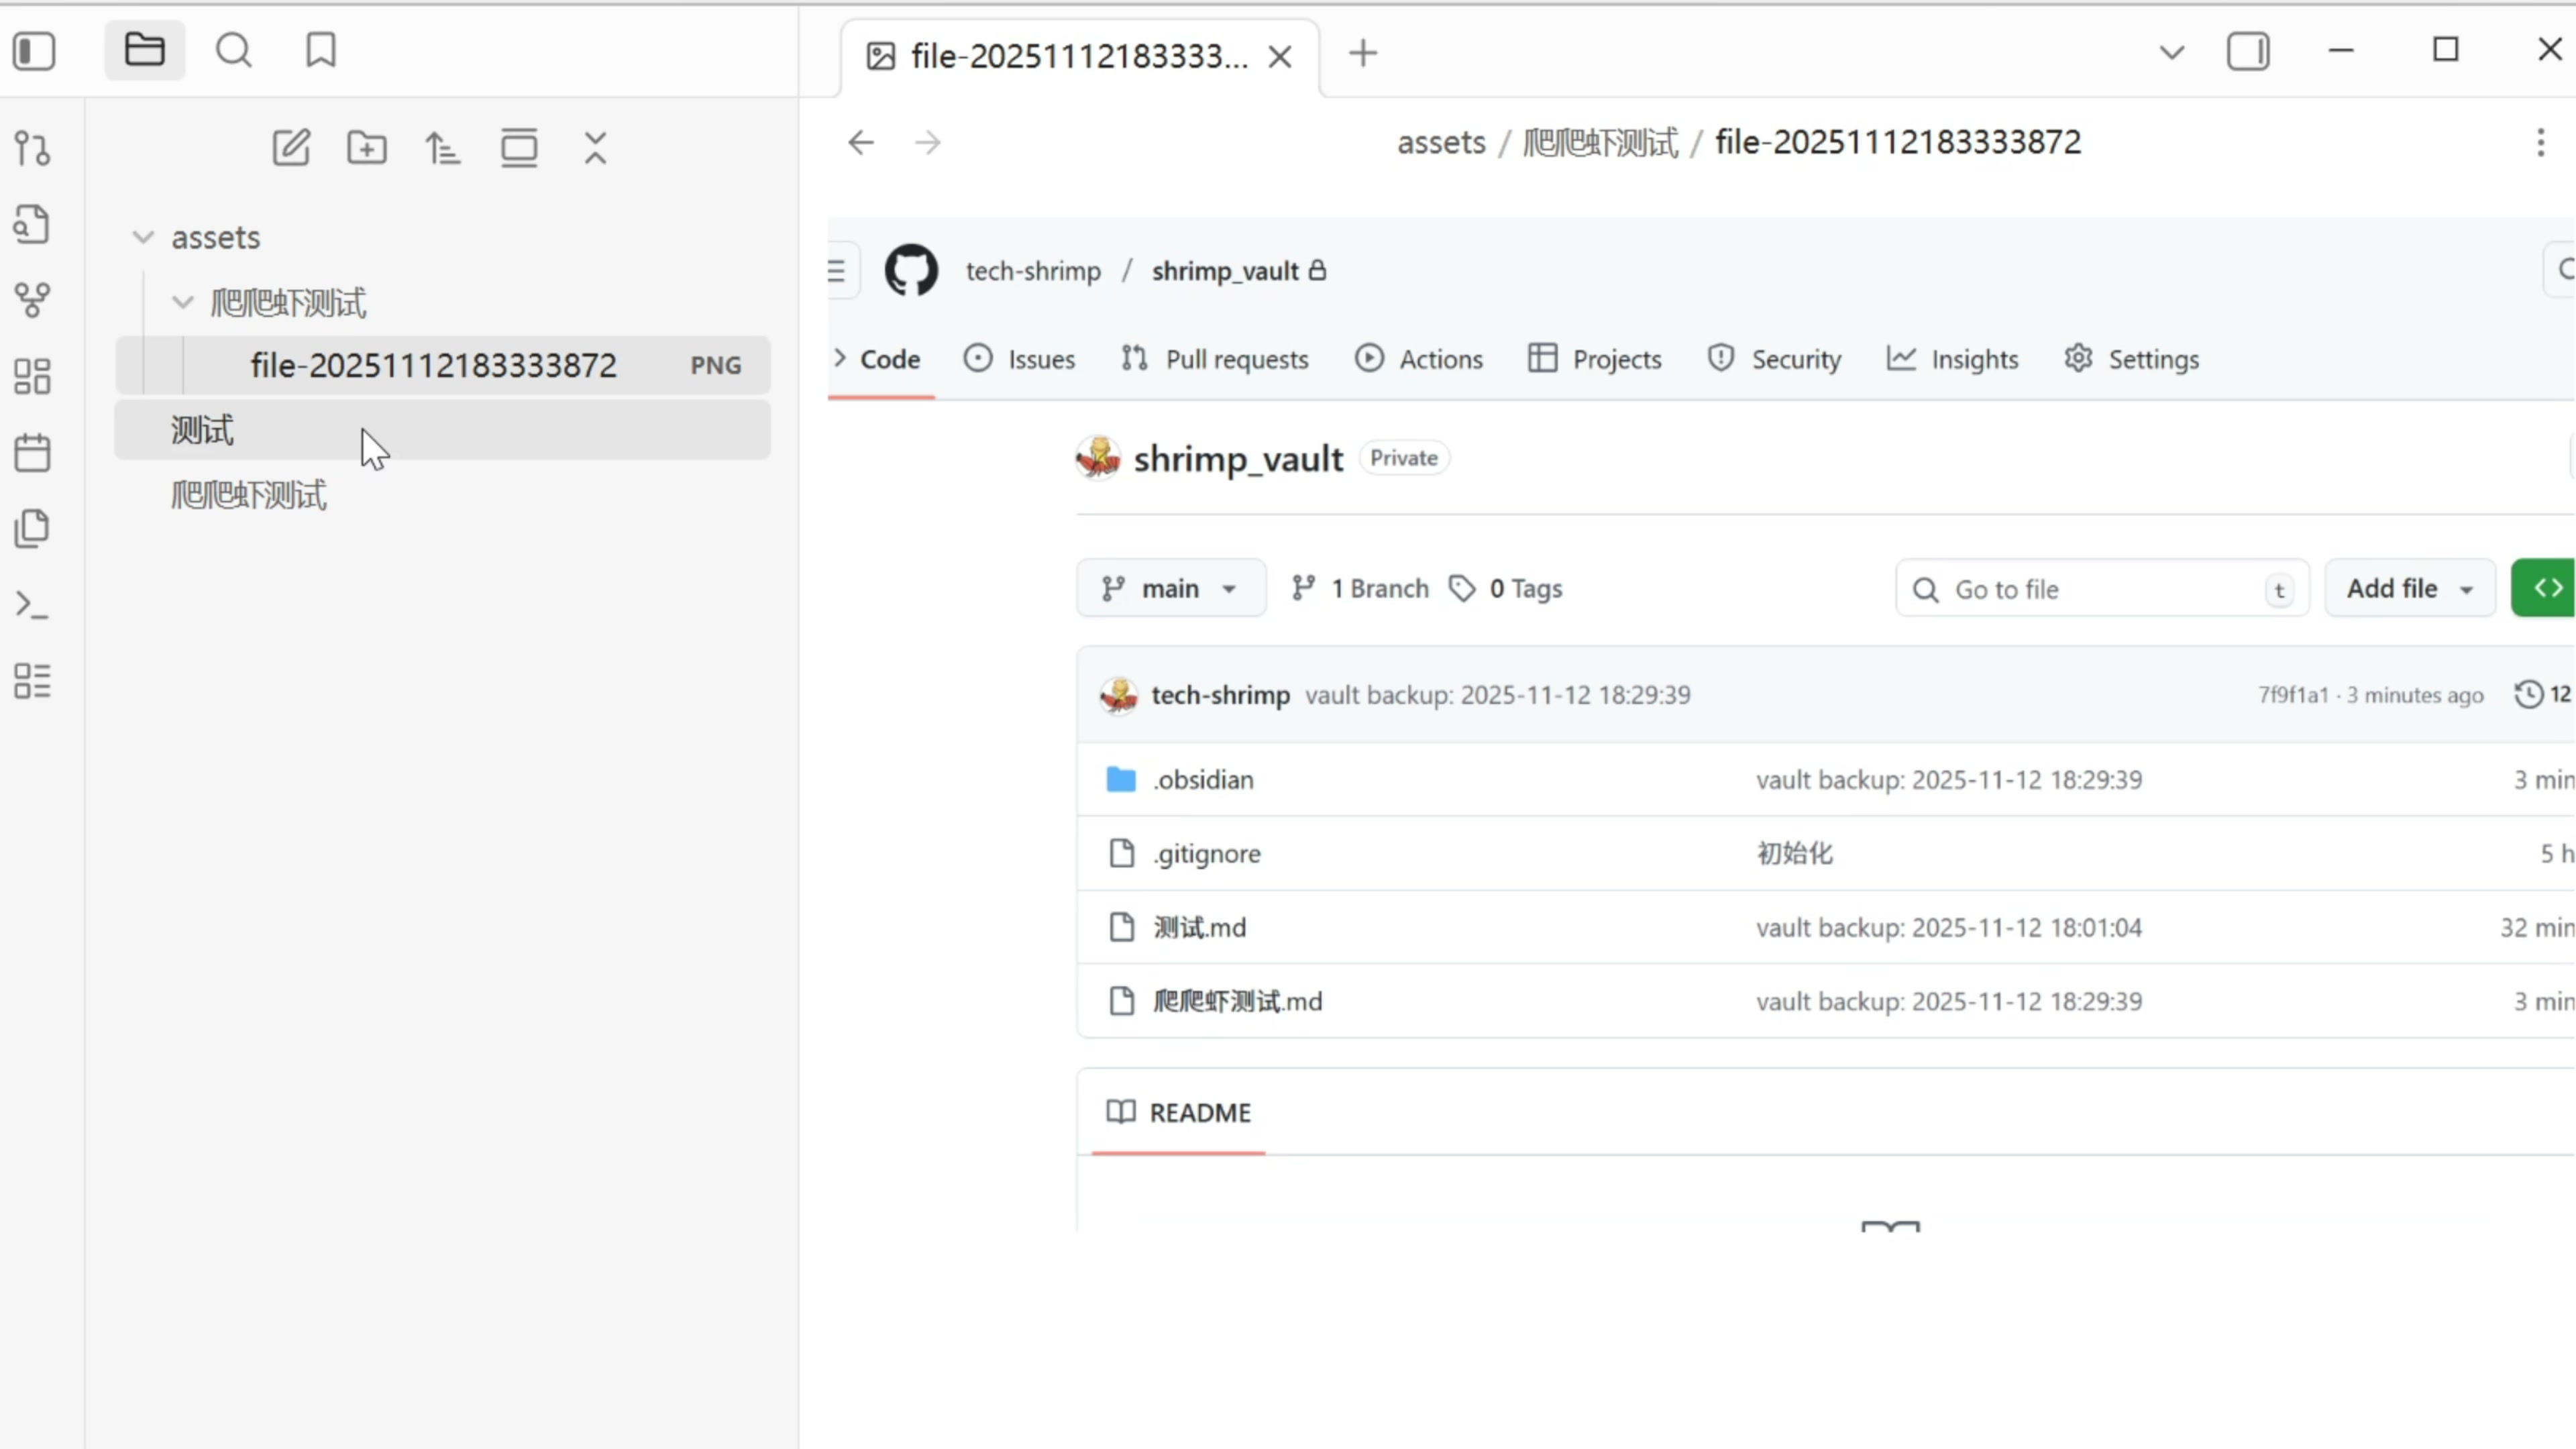The width and height of the screenshot is (2576, 1449).
Task: Add a new tab
Action: click(x=1363, y=53)
